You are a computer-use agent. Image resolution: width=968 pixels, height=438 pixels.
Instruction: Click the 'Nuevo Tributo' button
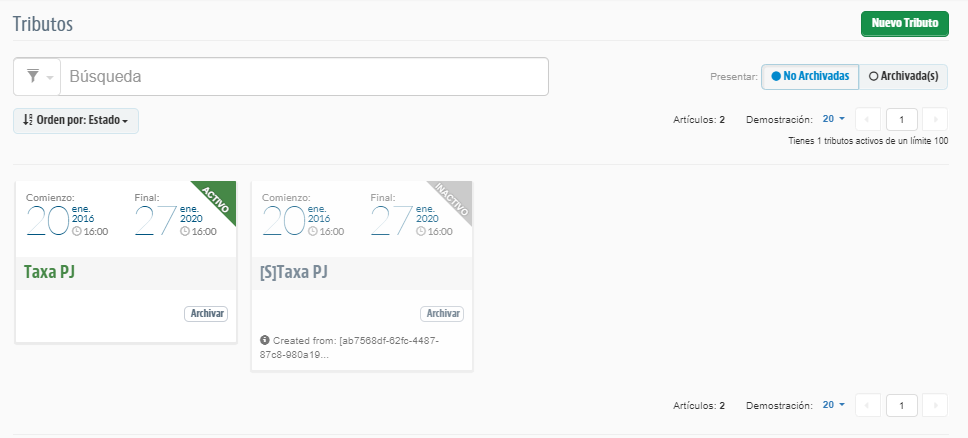coord(904,24)
